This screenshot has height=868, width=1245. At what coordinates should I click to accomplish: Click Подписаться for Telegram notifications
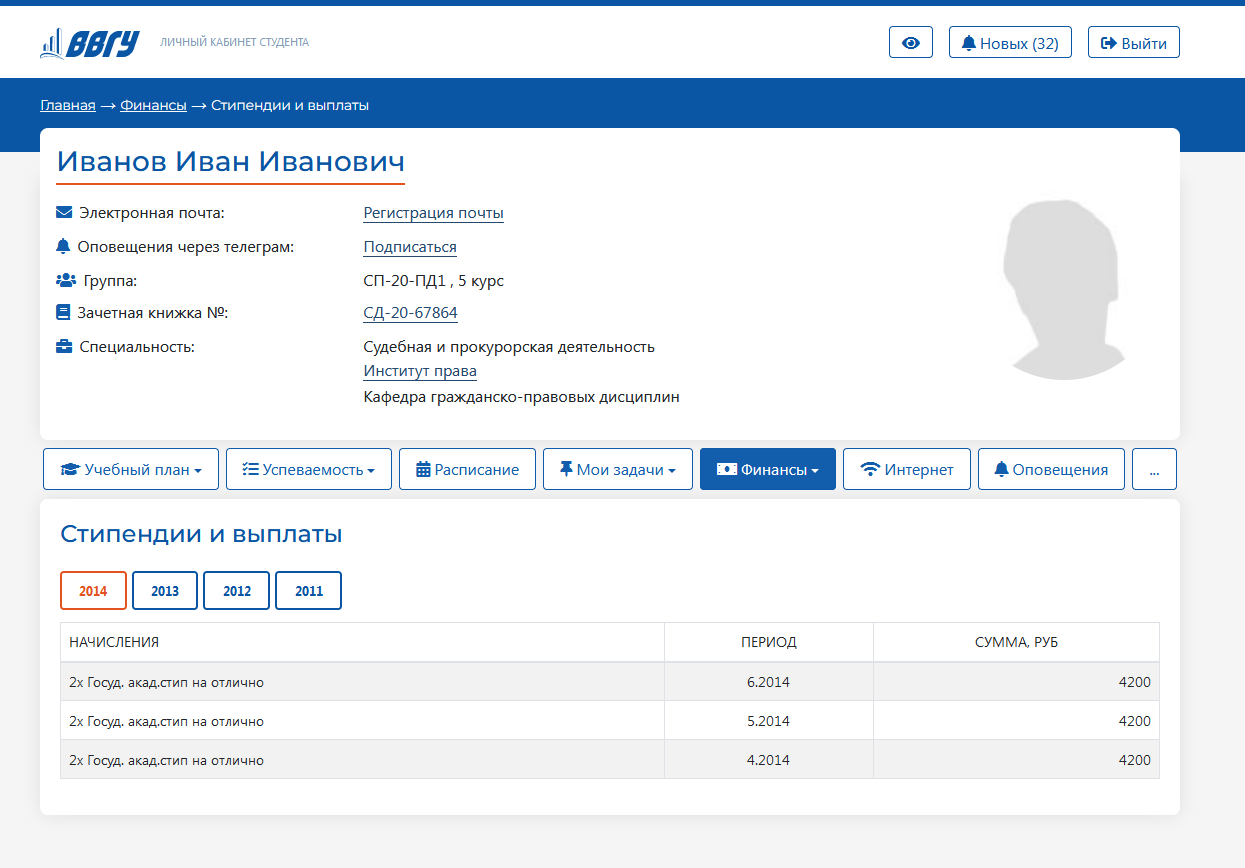(x=409, y=247)
